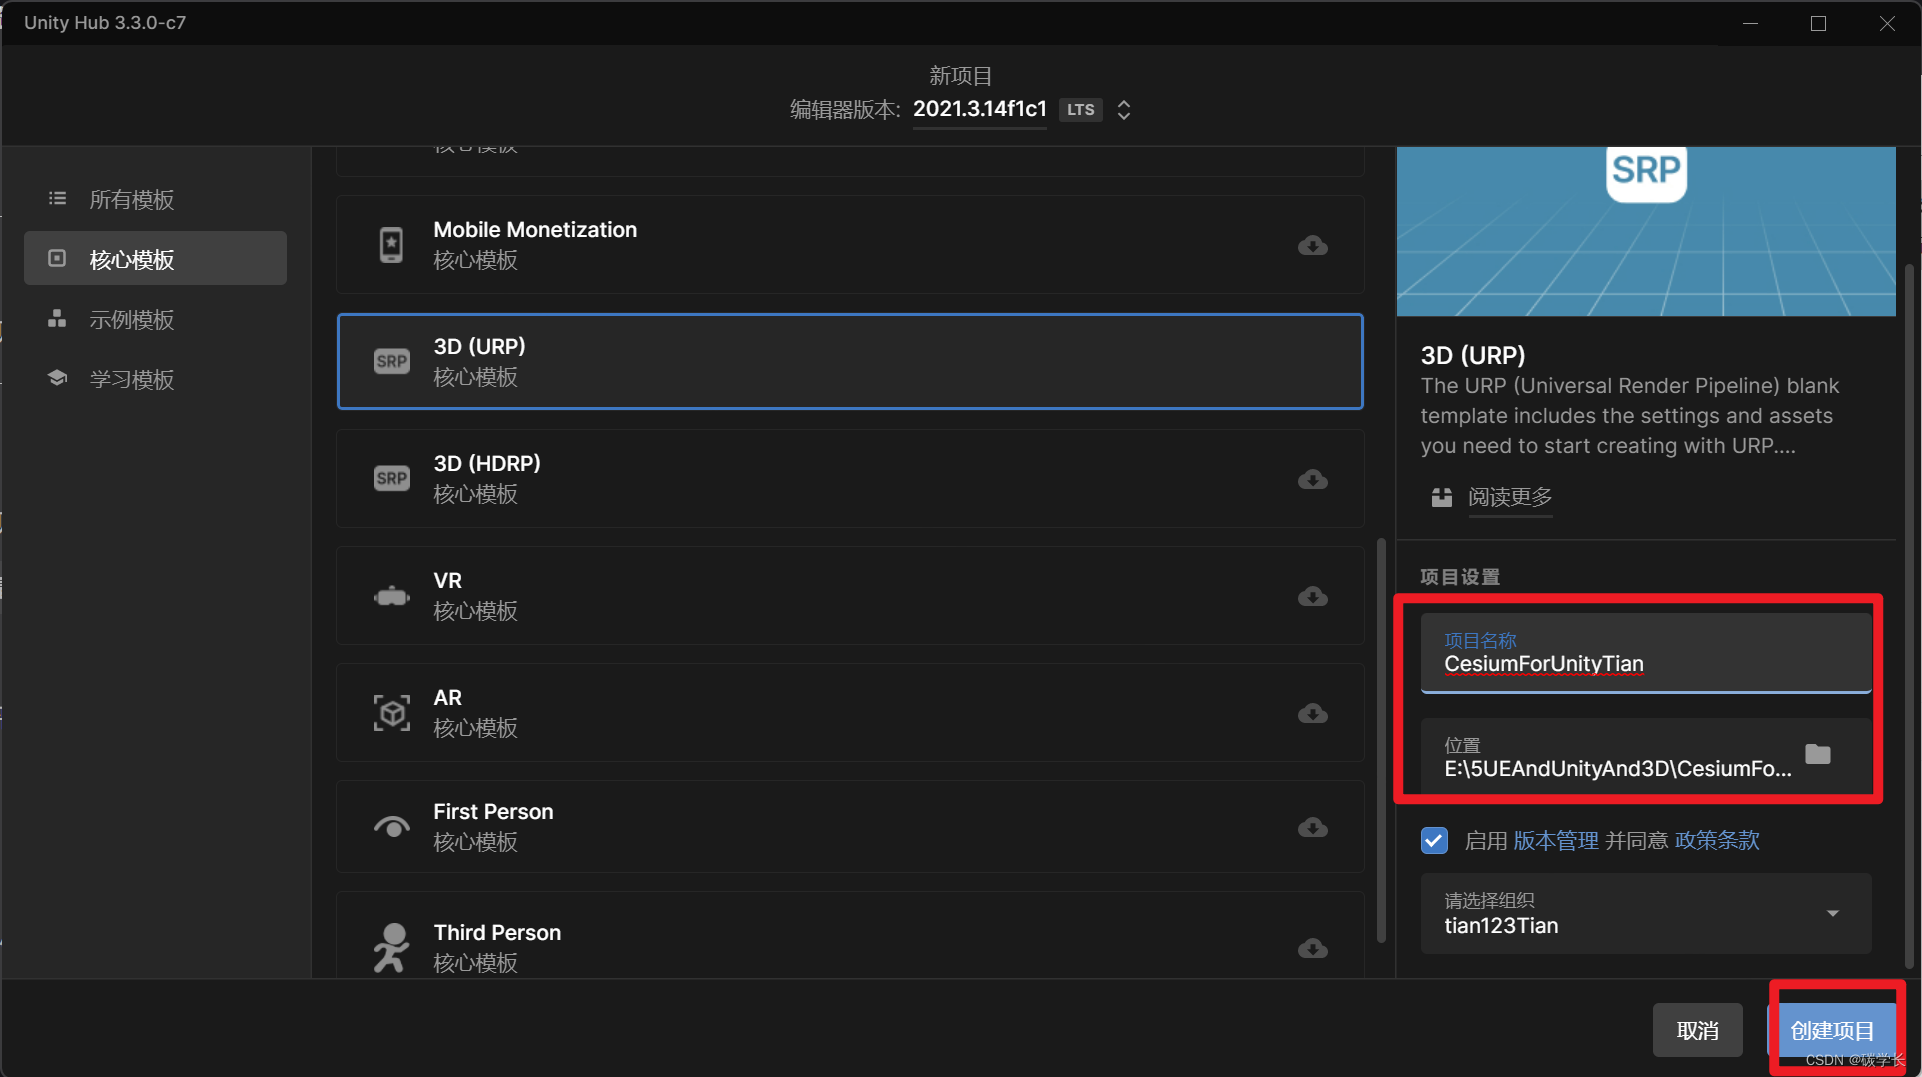Click the SRP template preview thumbnail
This screenshot has width=1922, height=1077.
1645,231
